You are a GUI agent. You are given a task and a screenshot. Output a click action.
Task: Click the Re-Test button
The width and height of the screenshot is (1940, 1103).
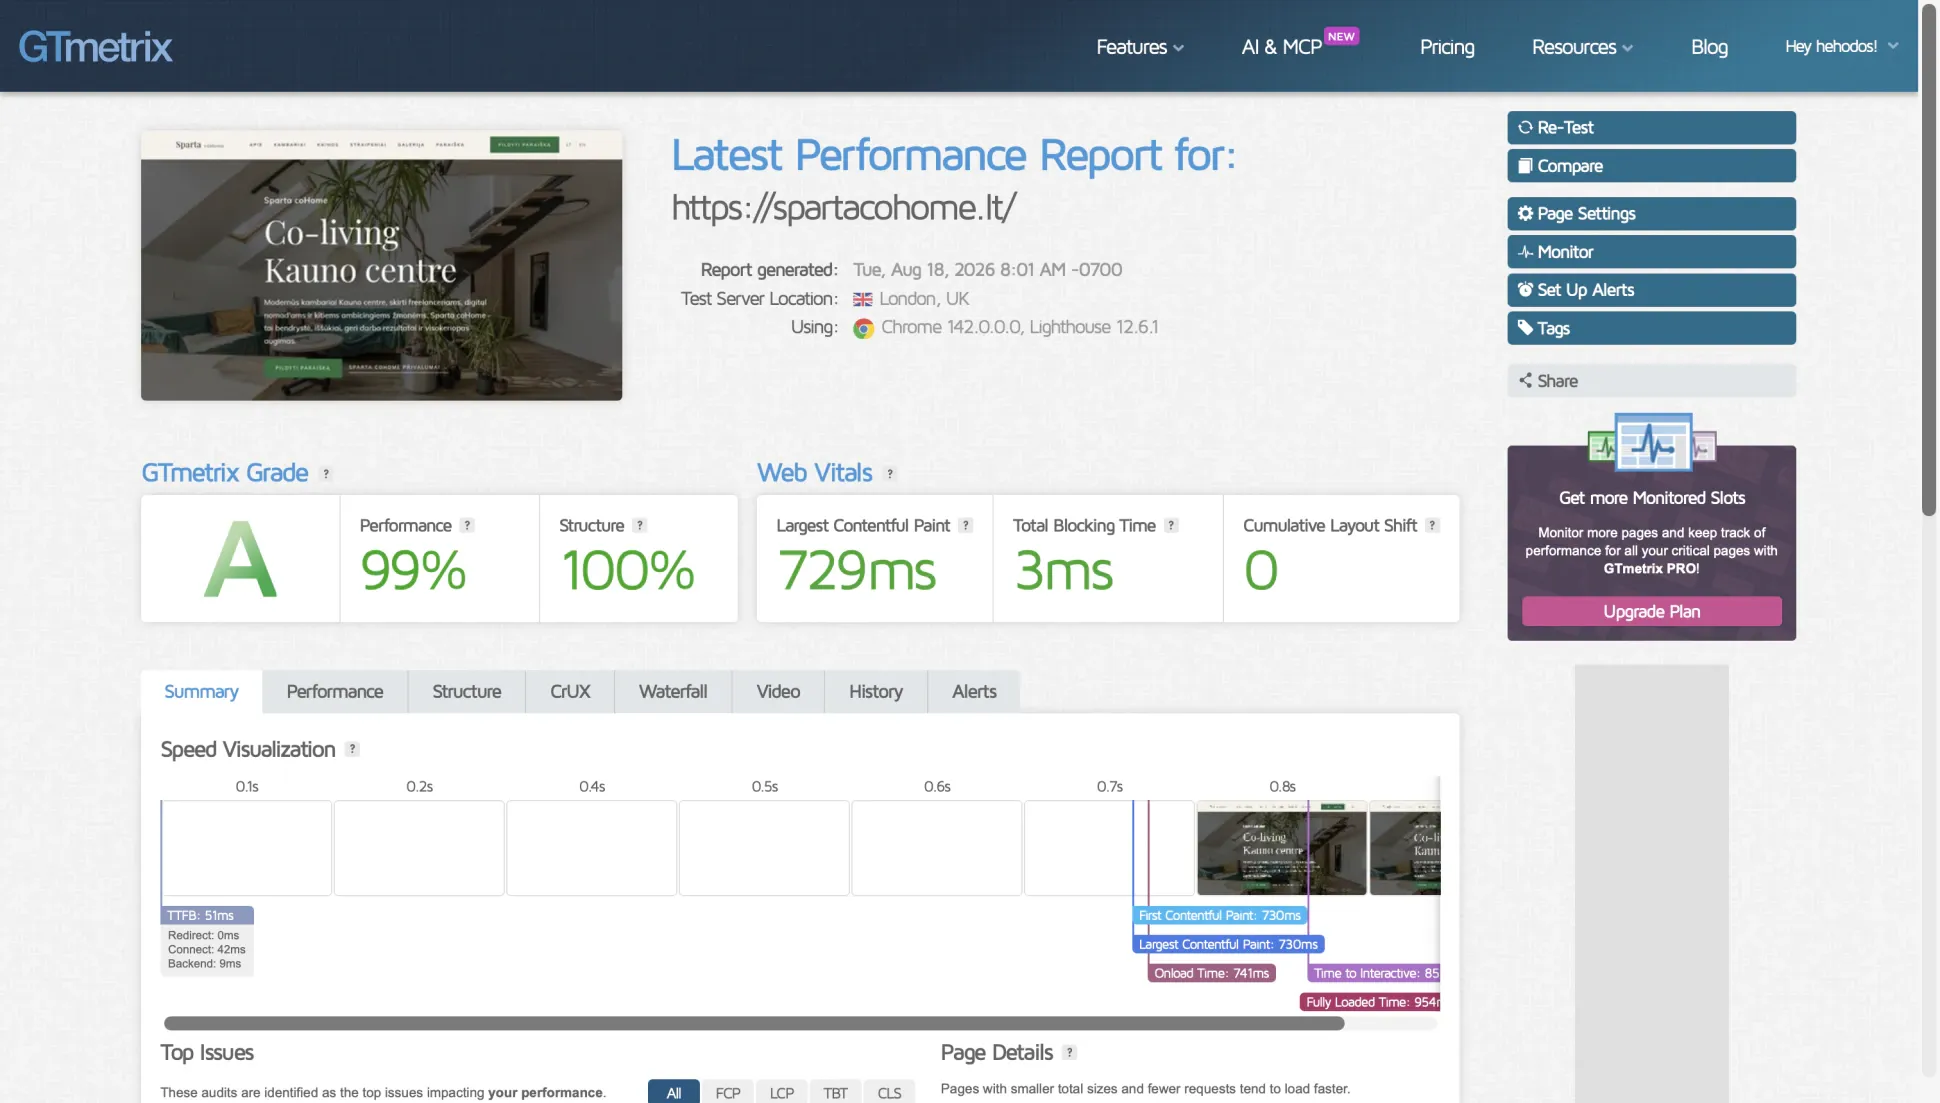pyautogui.click(x=1651, y=128)
